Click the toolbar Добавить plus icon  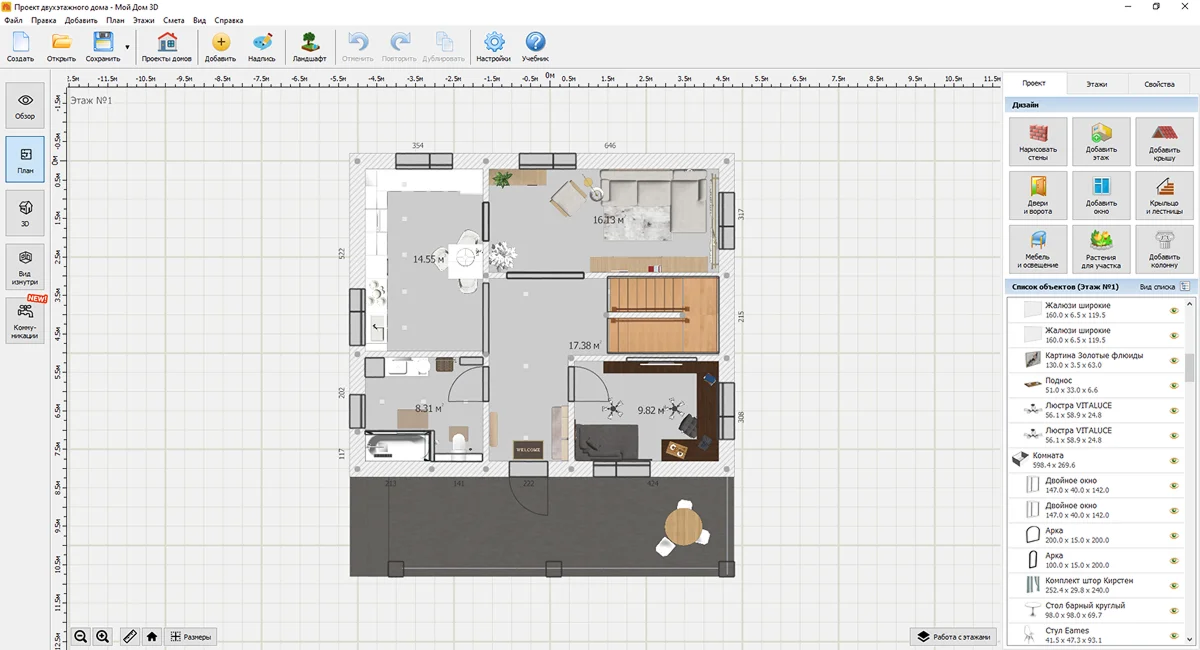220,47
